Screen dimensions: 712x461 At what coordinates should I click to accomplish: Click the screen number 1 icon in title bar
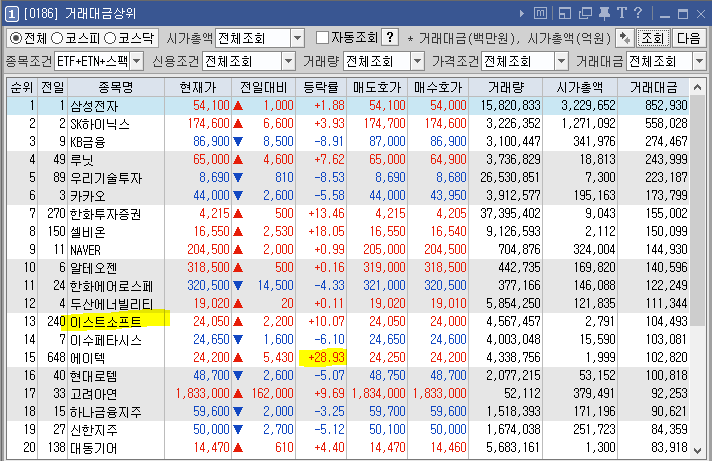(12, 14)
